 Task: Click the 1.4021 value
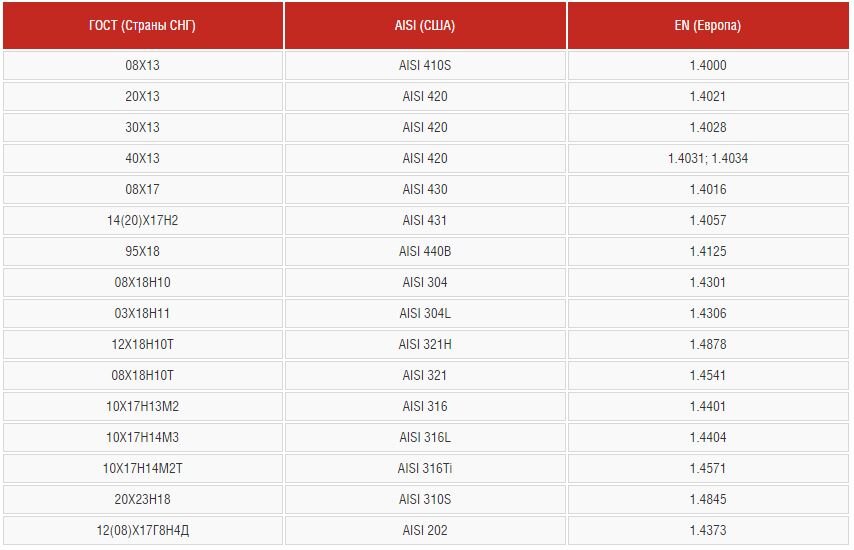coord(708,96)
